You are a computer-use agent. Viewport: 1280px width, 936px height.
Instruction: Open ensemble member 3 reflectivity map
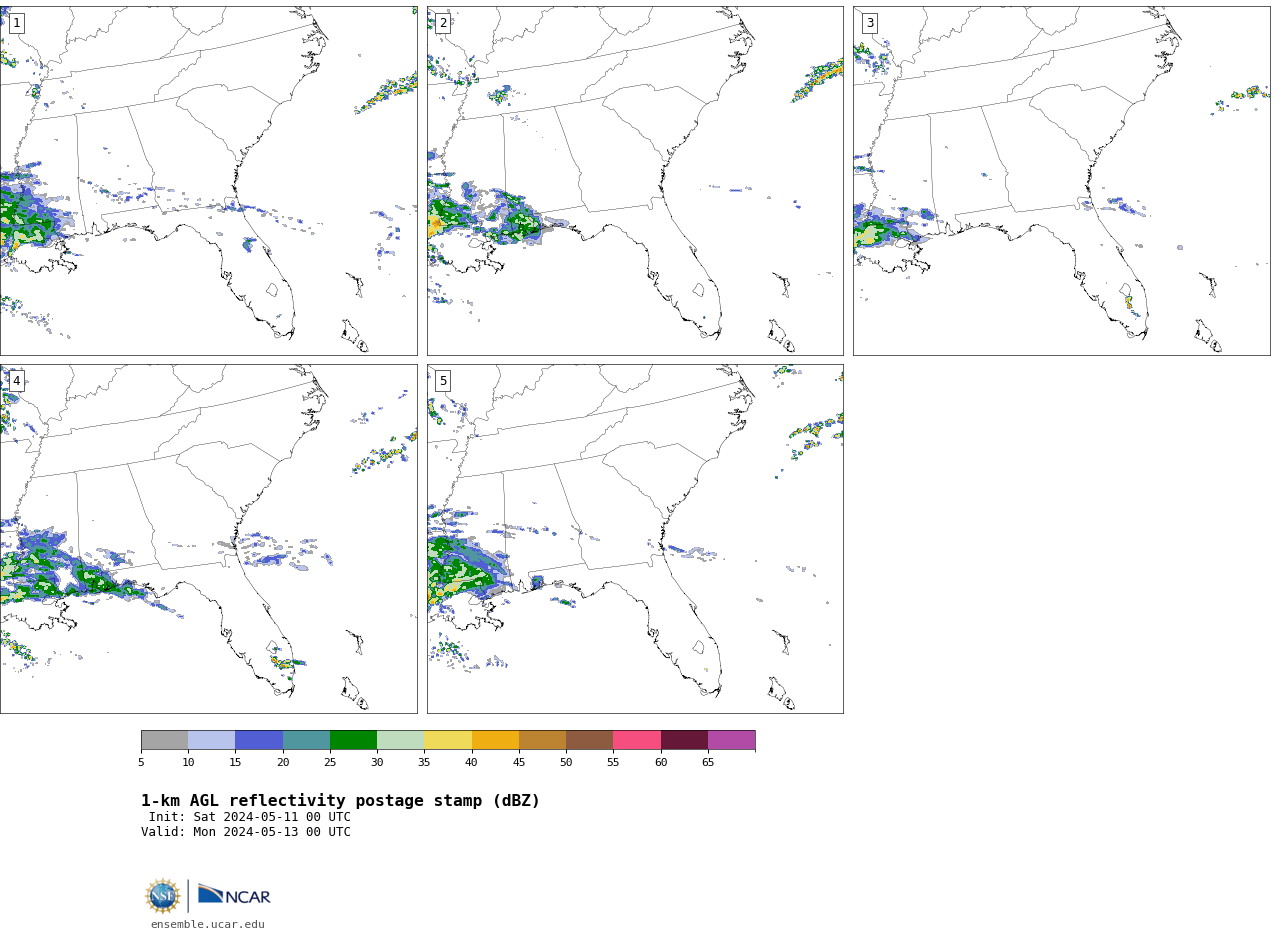point(1061,181)
